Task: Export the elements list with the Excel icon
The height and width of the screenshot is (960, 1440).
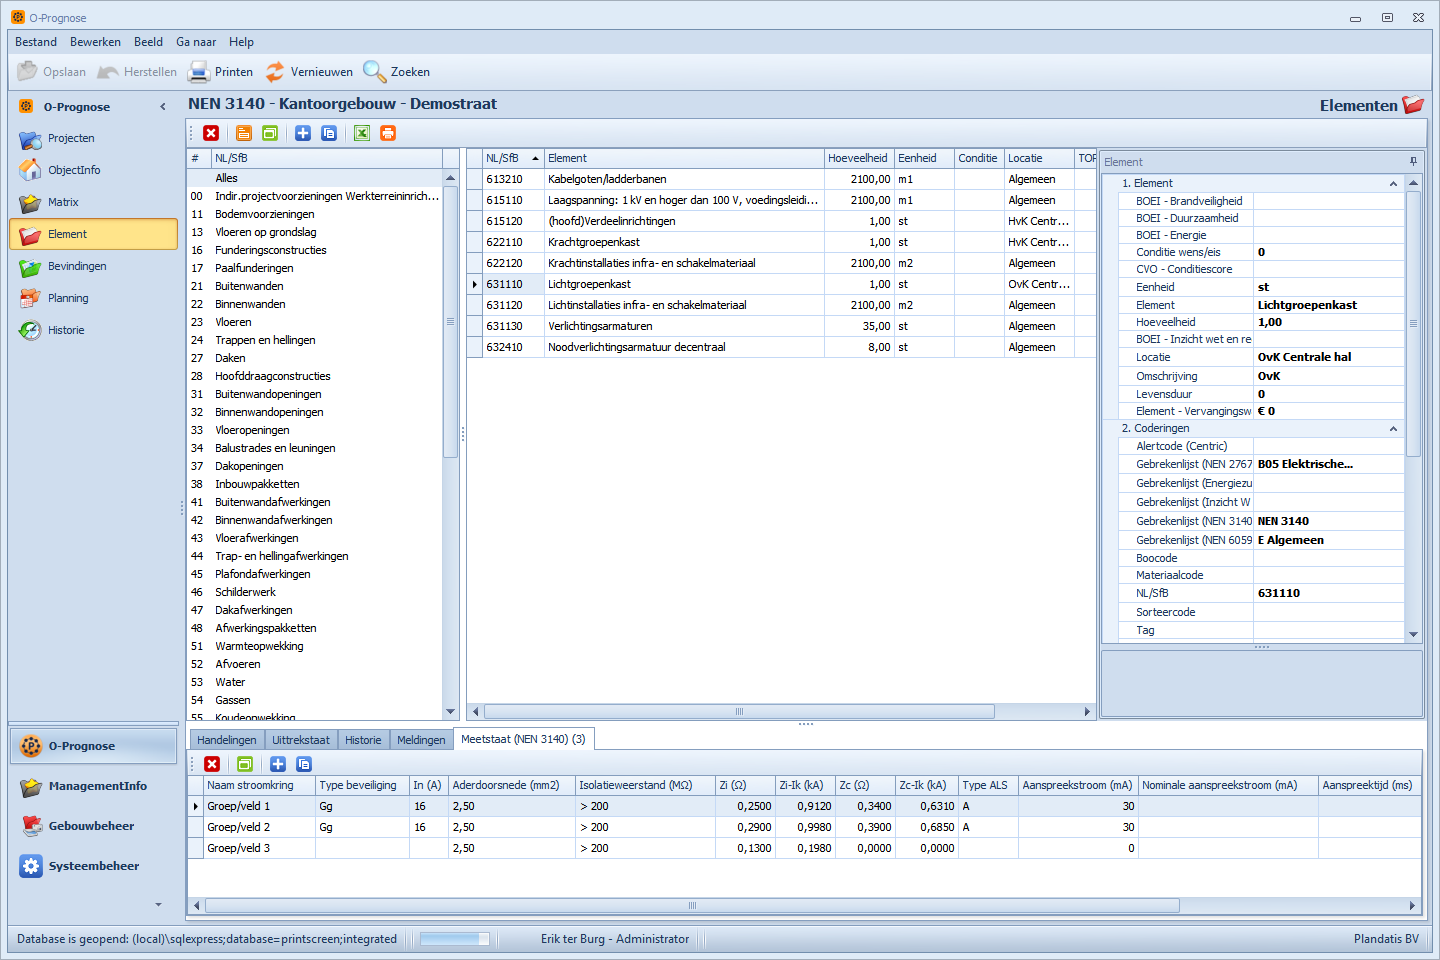Action: click(362, 133)
